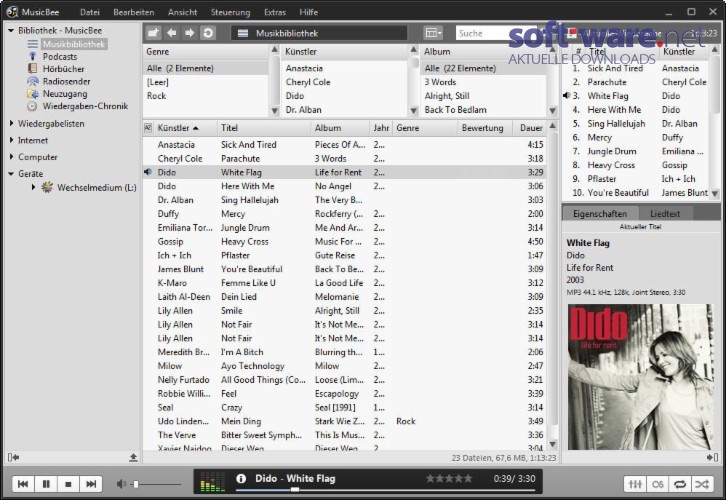Open the panel layout dropdown
The height and width of the screenshot is (500, 726).
433,33
